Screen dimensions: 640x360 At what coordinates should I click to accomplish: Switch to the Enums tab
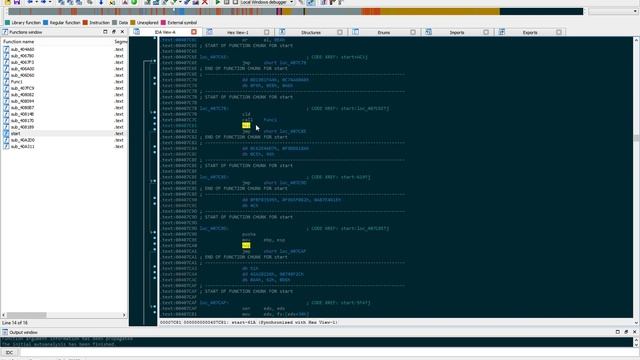384,32
